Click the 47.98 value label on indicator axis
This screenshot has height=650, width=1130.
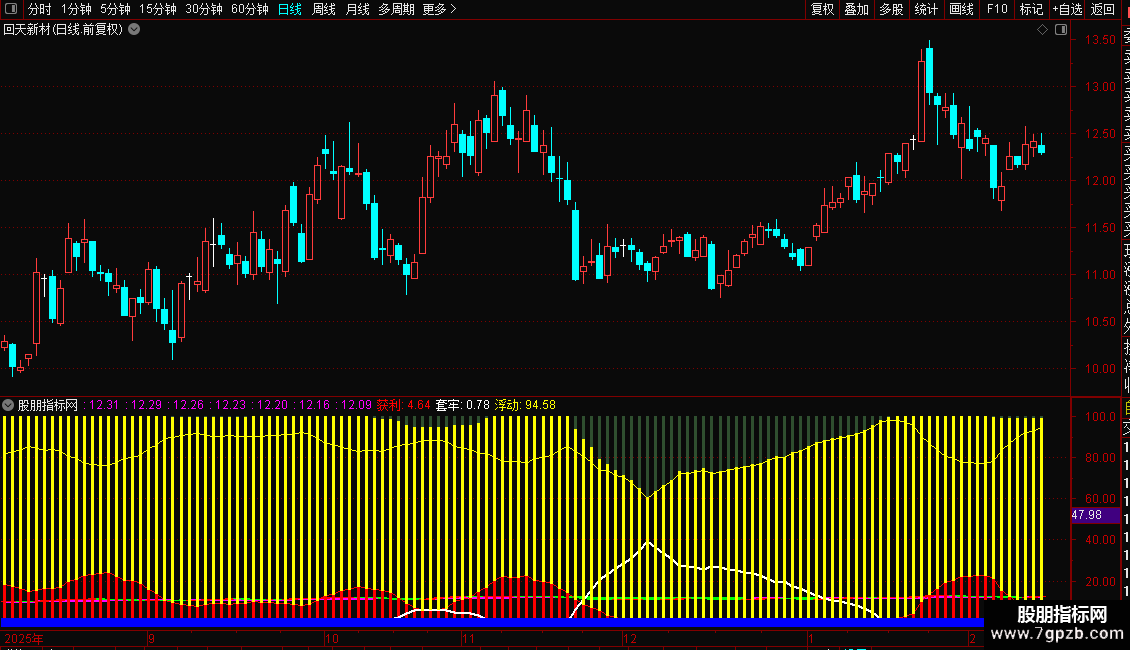coord(1095,515)
